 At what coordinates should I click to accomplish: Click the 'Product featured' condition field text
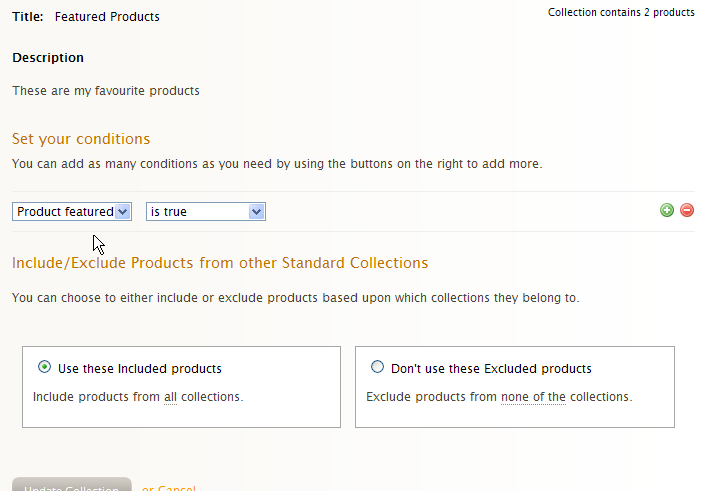[x=65, y=211]
